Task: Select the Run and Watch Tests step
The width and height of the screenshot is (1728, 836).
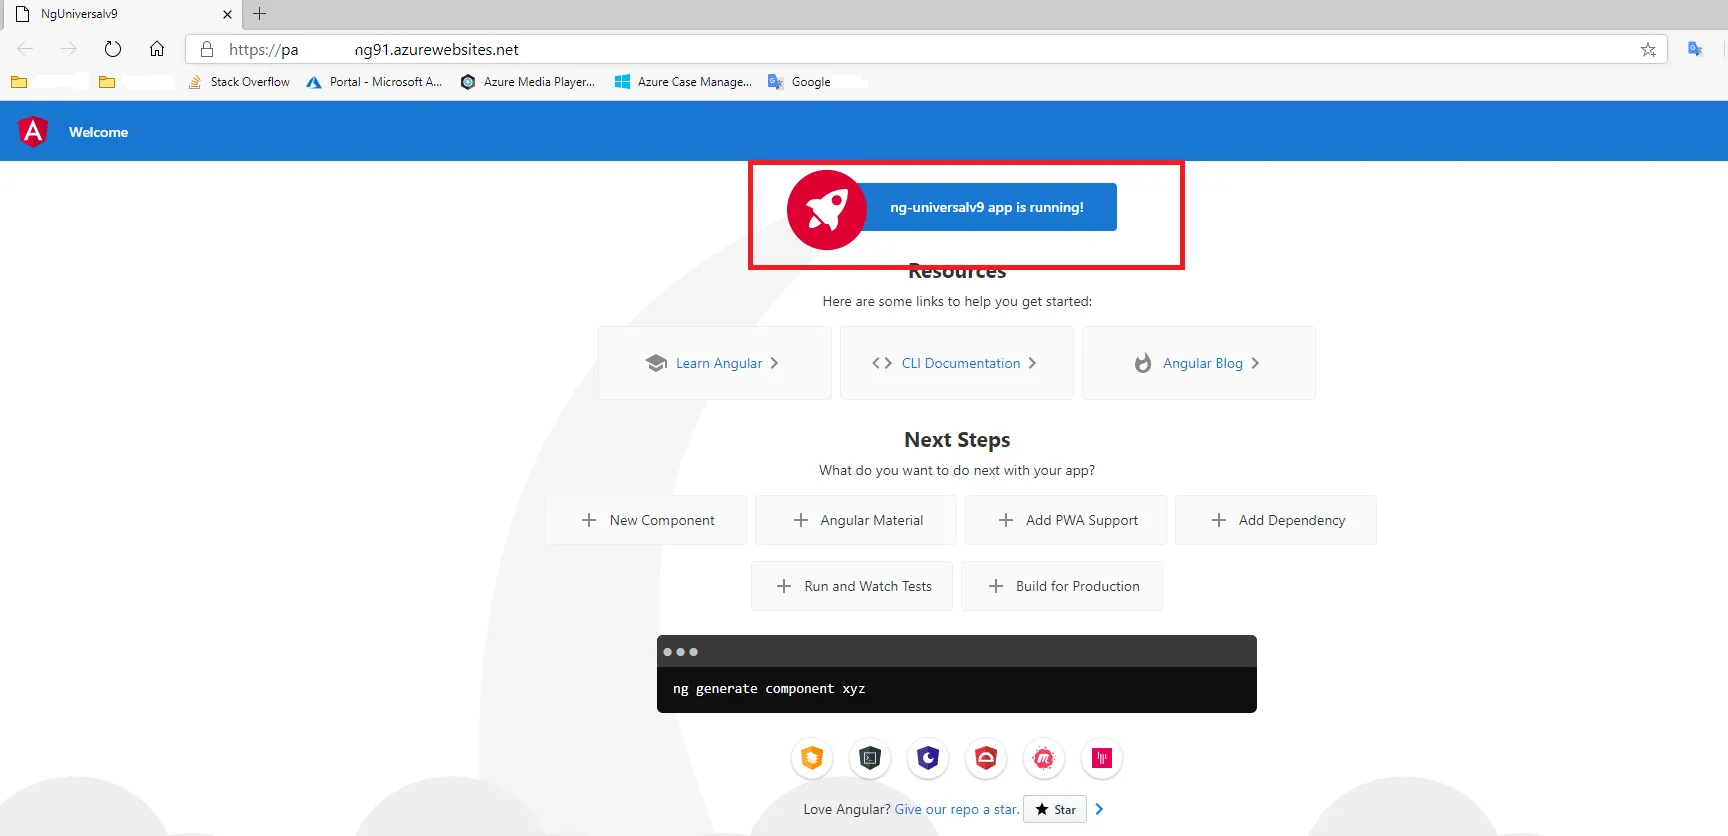Action: click(852, 586)
